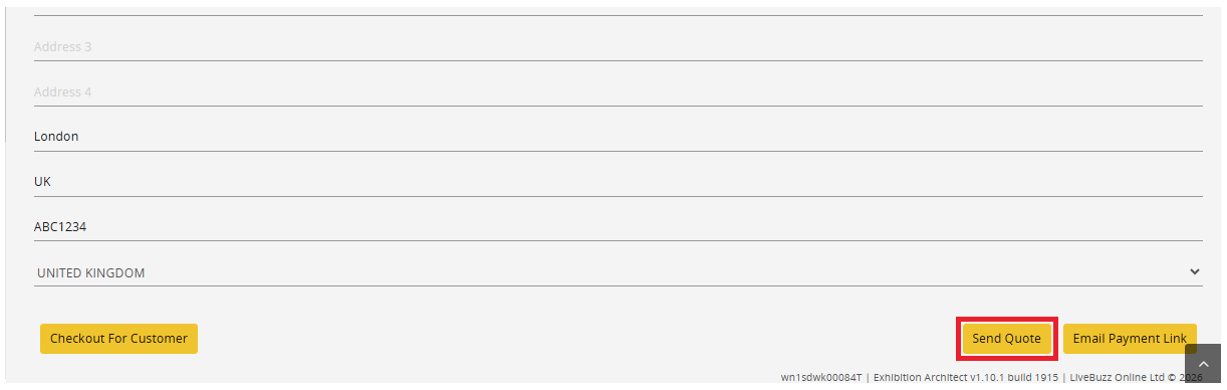Viewport: 1227px width, 390px height.
Task: Click Checkout For Customer
Action: point(119,339)
